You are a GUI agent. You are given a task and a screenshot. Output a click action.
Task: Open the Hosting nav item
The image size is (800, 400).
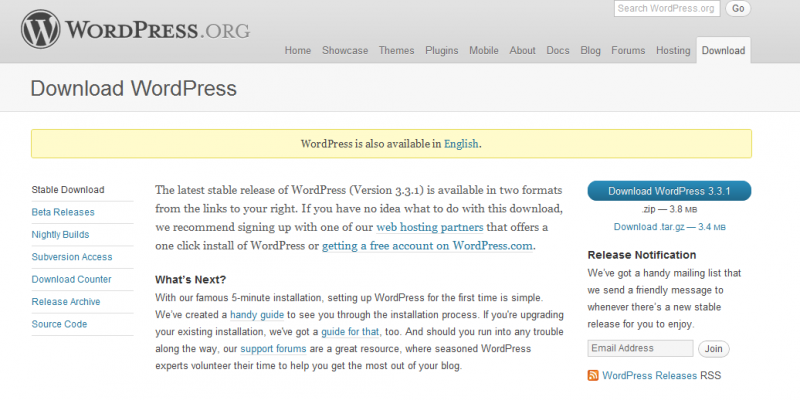[673, 51]
